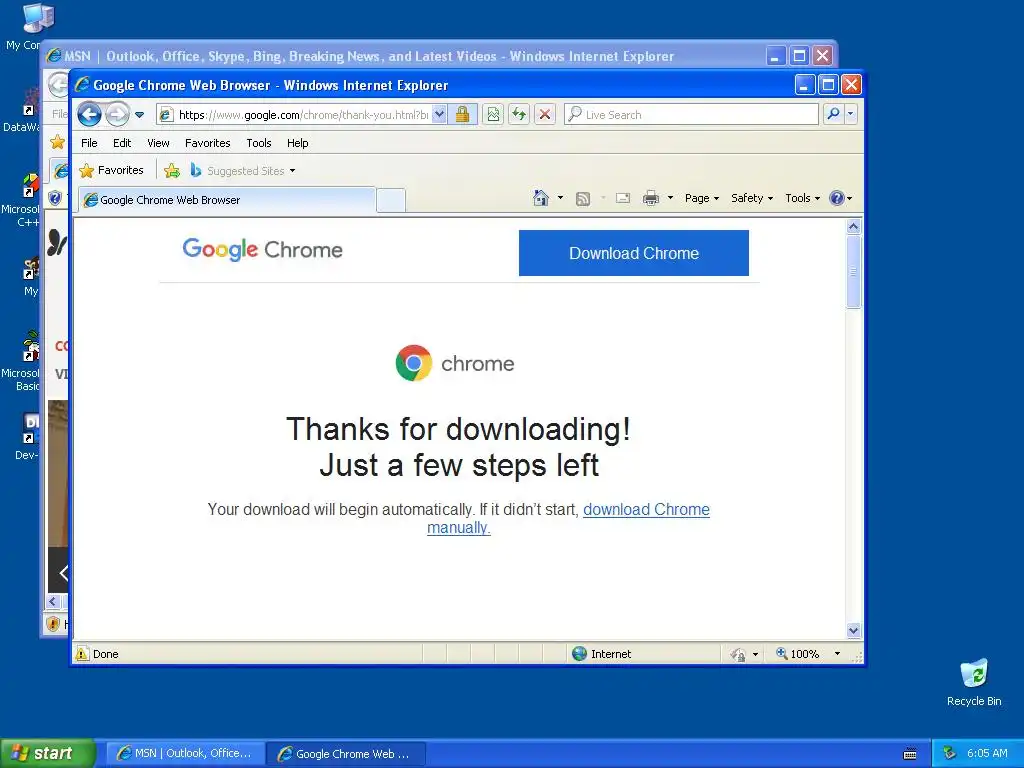Image resolution: width=1024 pixels, height=768 pixels.
Task: Open the Tools command bar menu
Action: (x=802, y=198)
